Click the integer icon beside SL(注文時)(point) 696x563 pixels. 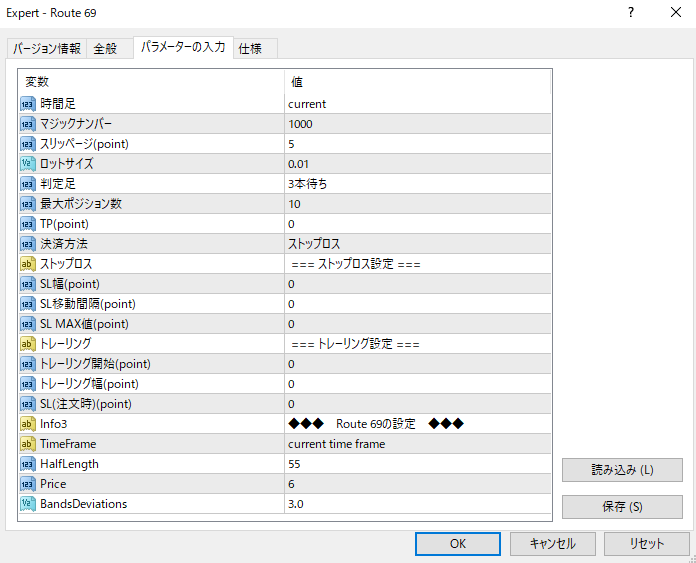click(28, 404)
